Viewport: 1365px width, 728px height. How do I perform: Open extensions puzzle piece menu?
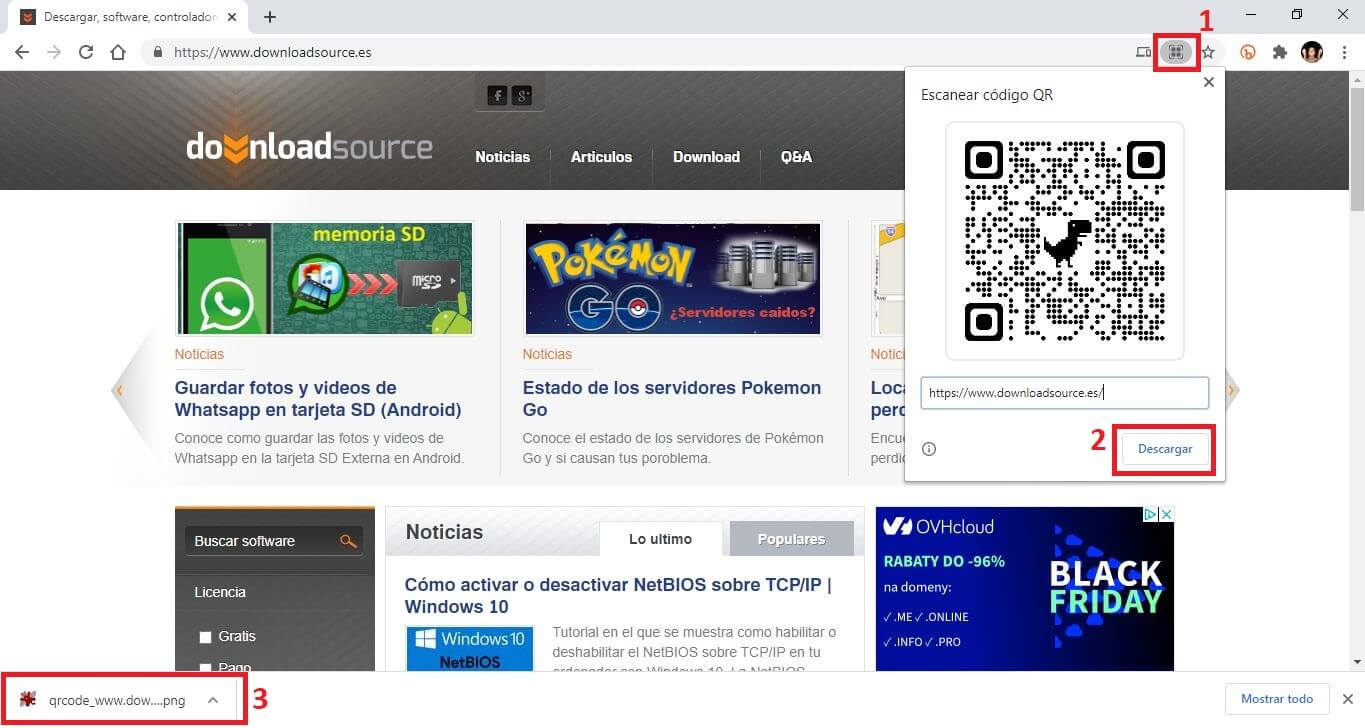pyautogui.click(x=1279, y=52)
